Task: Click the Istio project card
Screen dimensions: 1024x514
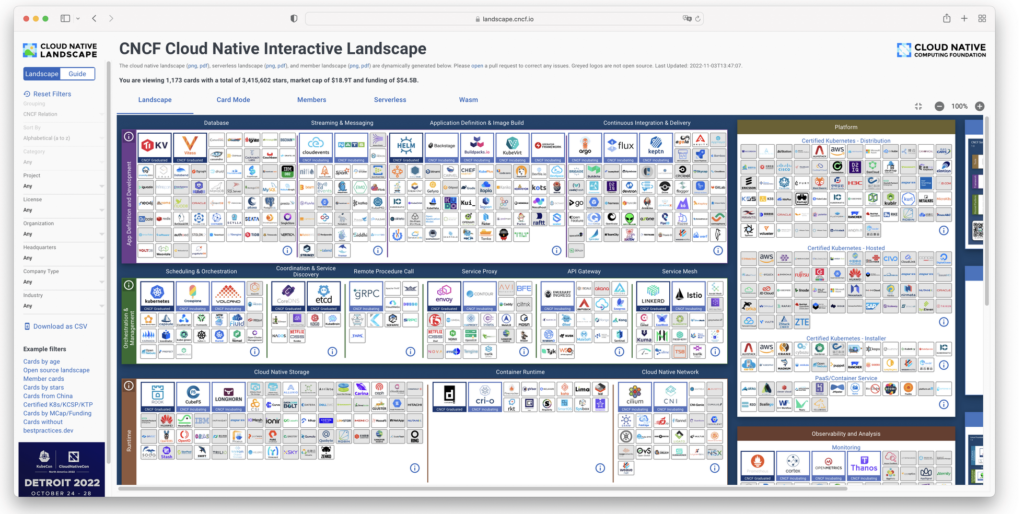Action: pyautogui.click(x=688, y=296)
